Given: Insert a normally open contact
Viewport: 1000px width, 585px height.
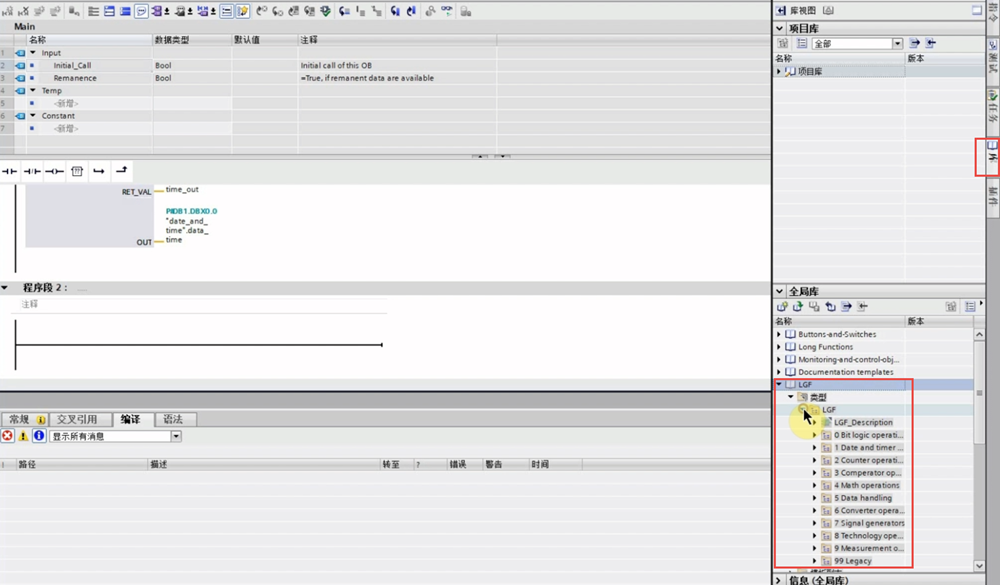Looking at the screenshot, I should tap(10, 172).
